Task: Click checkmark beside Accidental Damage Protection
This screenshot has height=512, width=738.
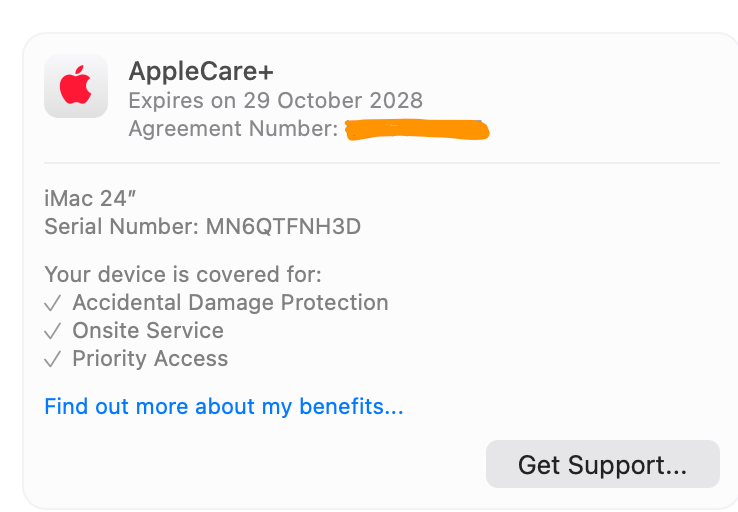Action: coord(53,303)
